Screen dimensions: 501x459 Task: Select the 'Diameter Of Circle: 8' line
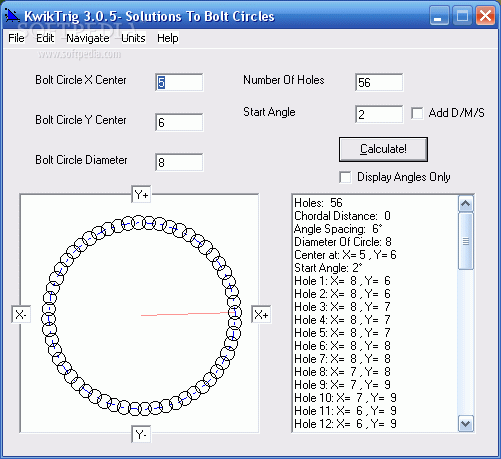pyautogui.click(x=343, y=242)
